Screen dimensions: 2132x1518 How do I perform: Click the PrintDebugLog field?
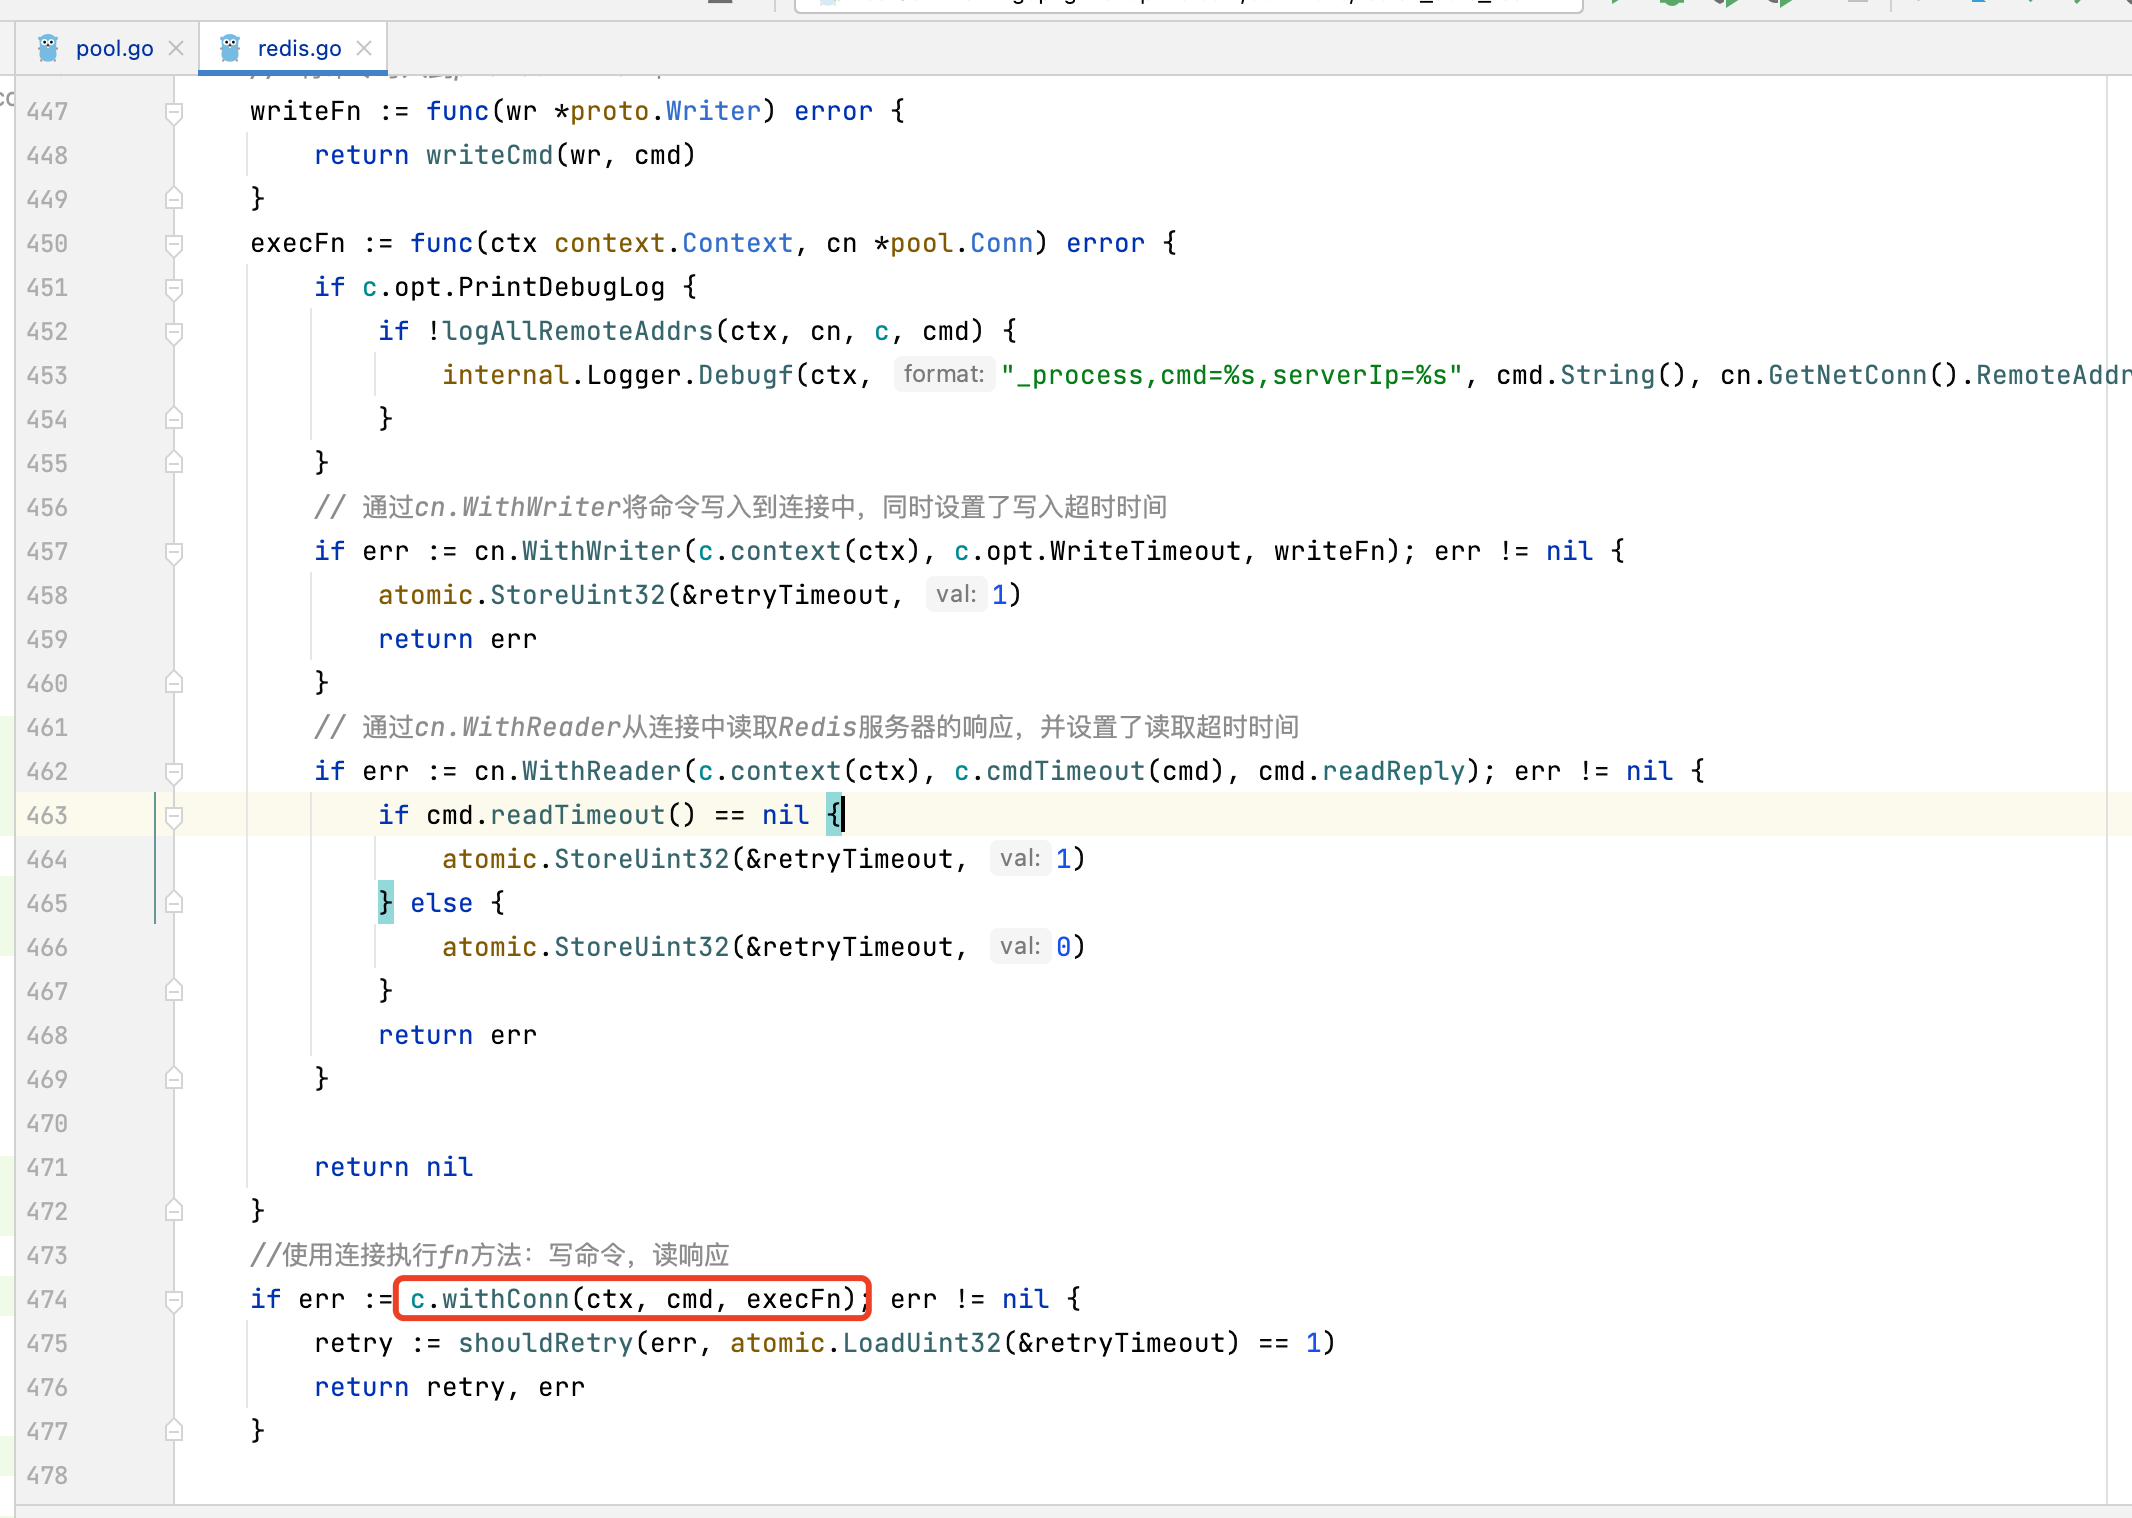coord(562,287)
